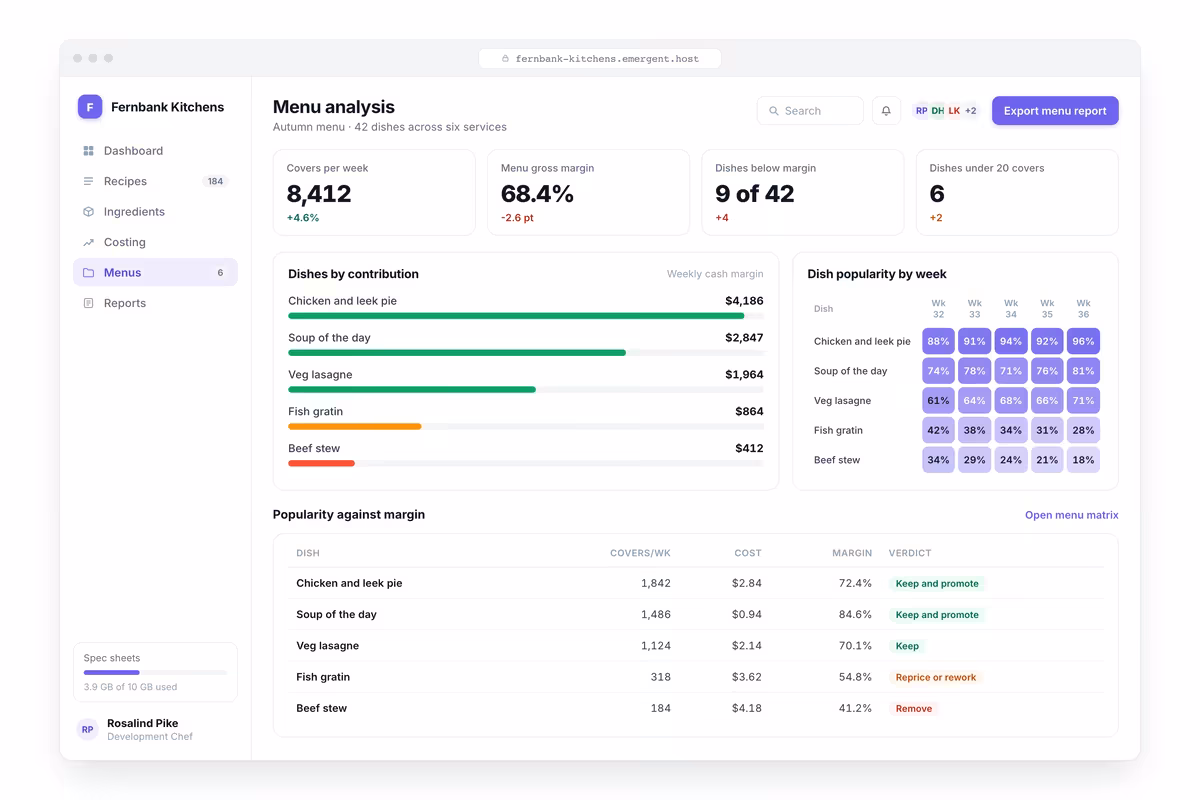The height and width of the screenshot is (800, 1200).
Task: Click the Reports document icon
Action: point(88,303)
